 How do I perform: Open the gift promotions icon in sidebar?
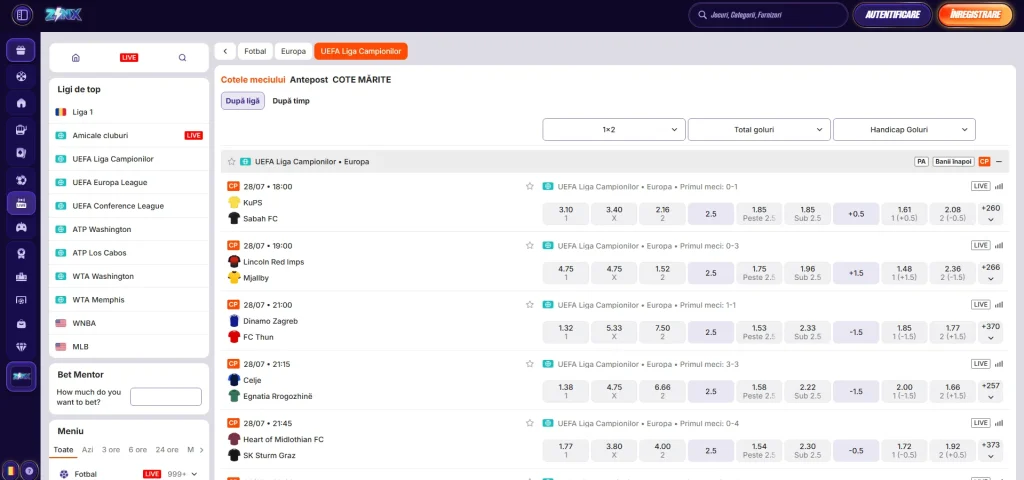click(x=21, y=50)
